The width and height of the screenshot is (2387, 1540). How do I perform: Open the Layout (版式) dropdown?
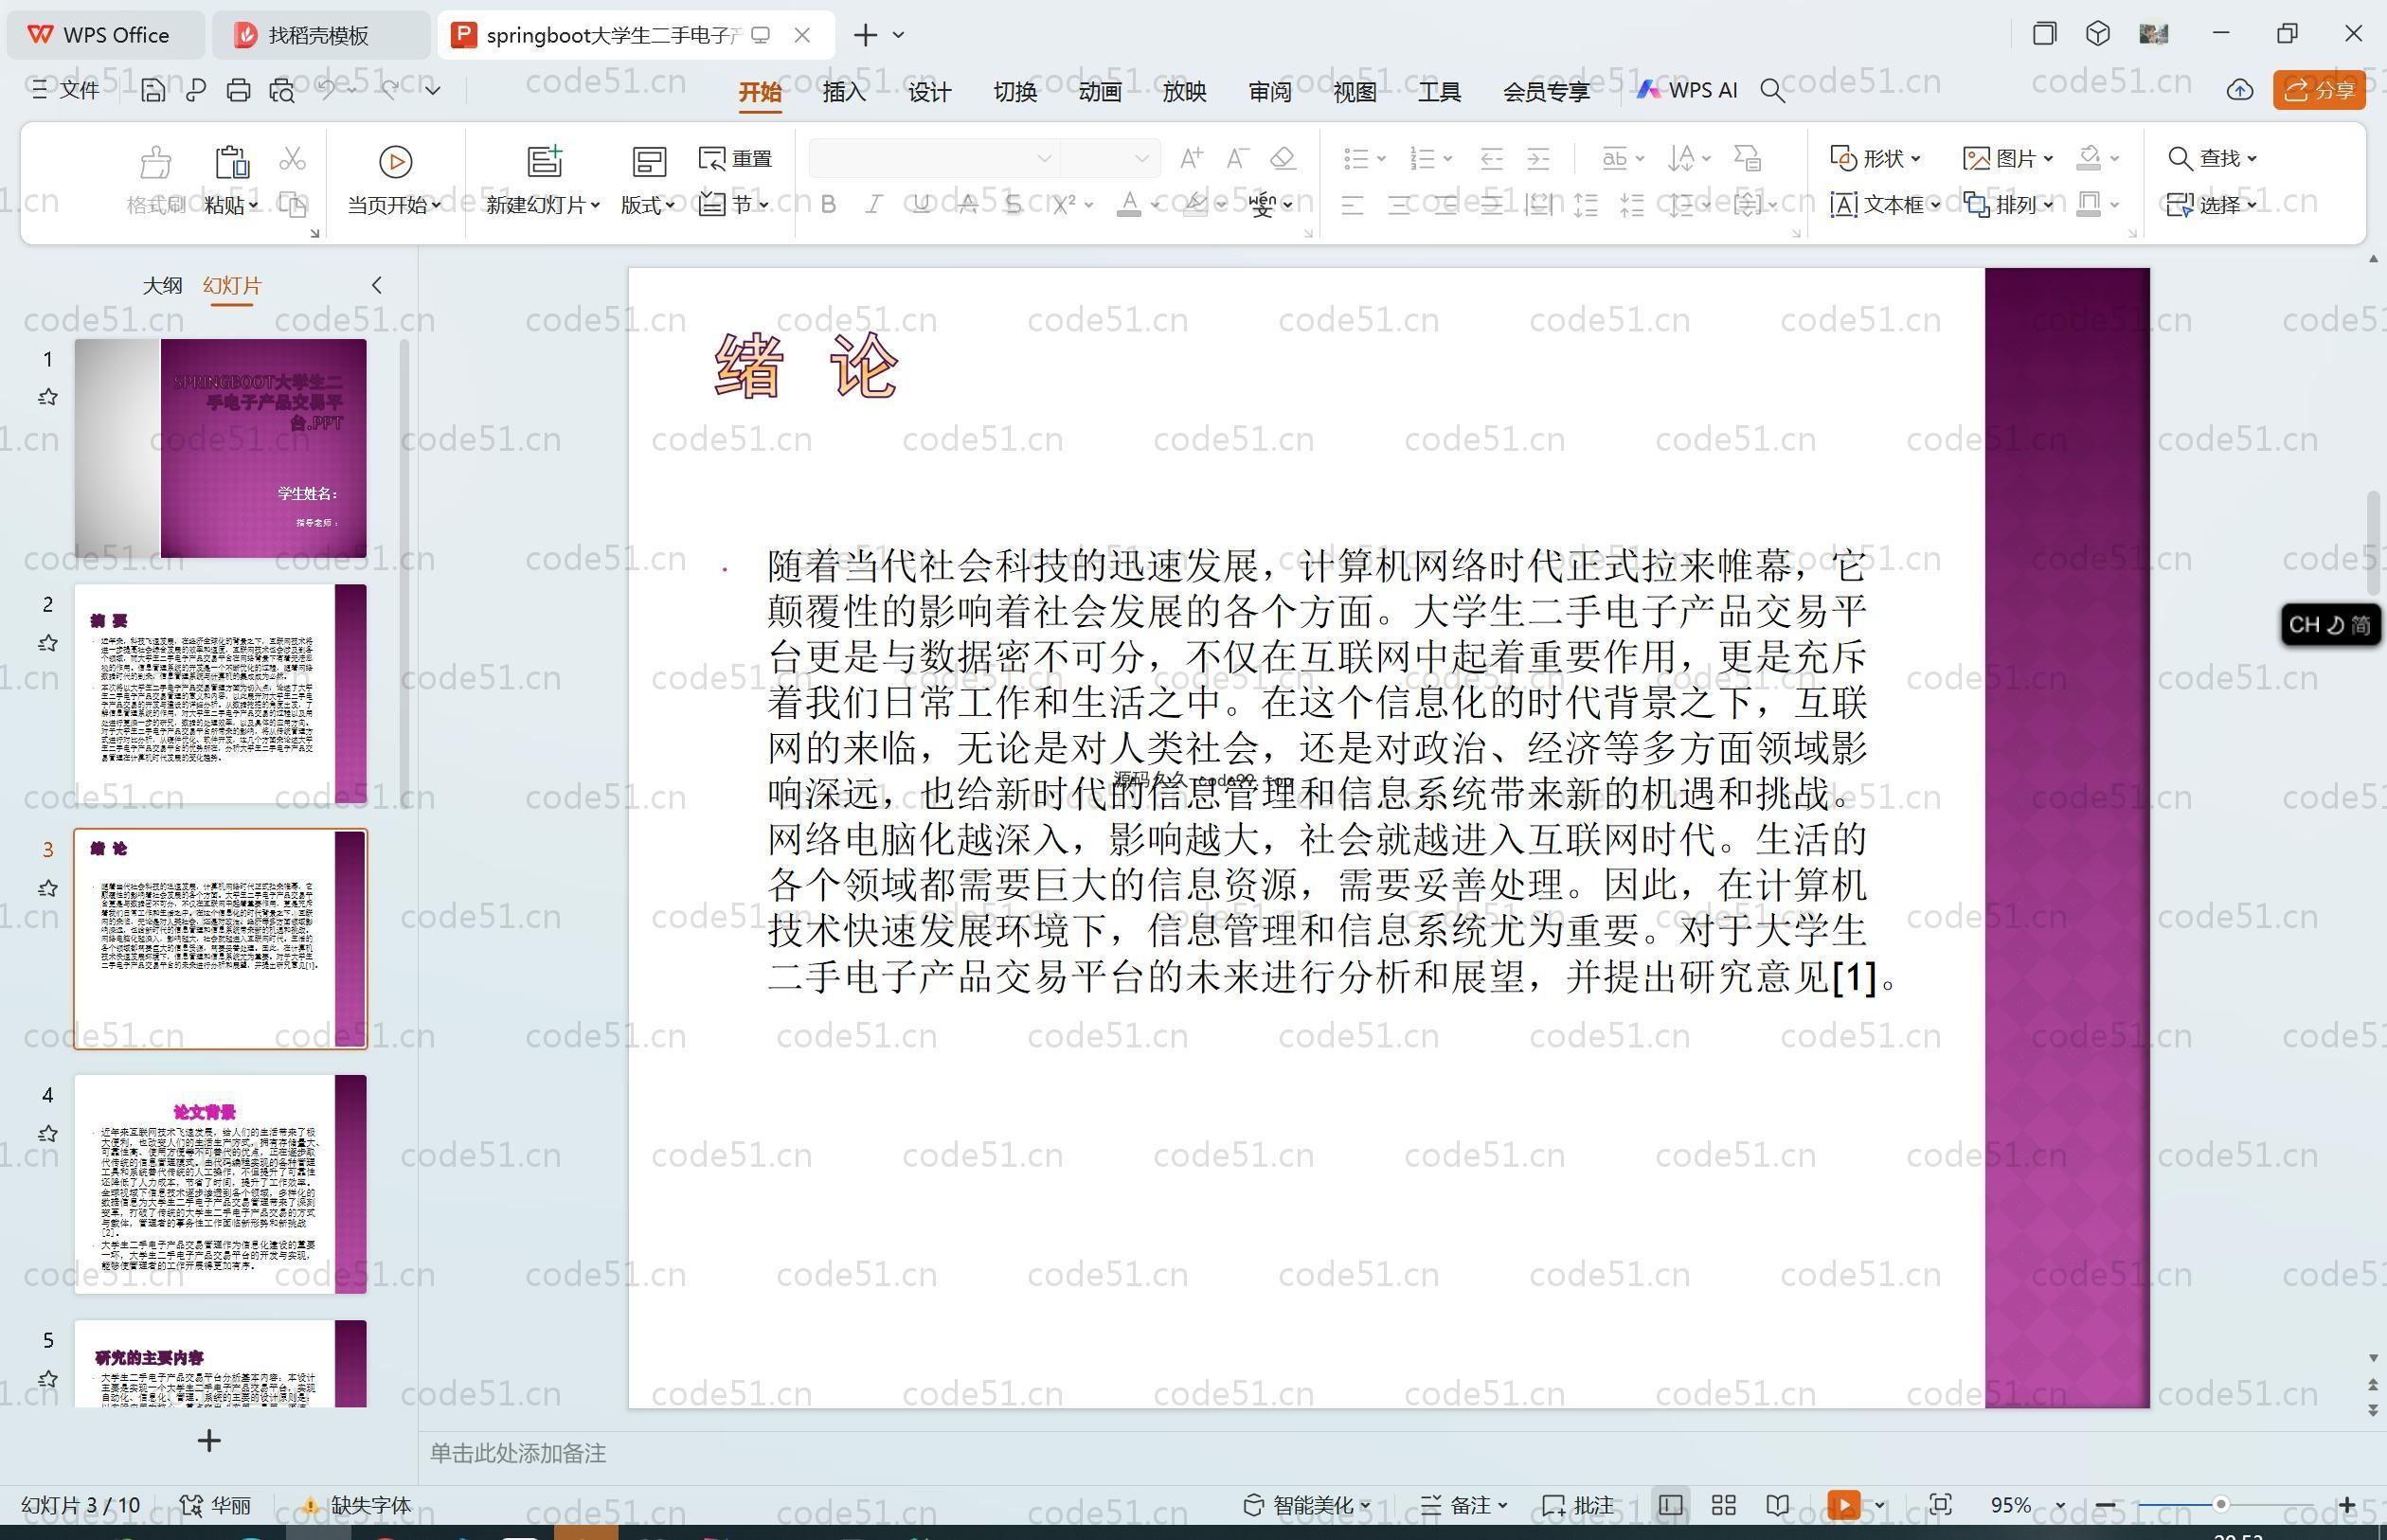pyautogui.click(x=648, y=205)
